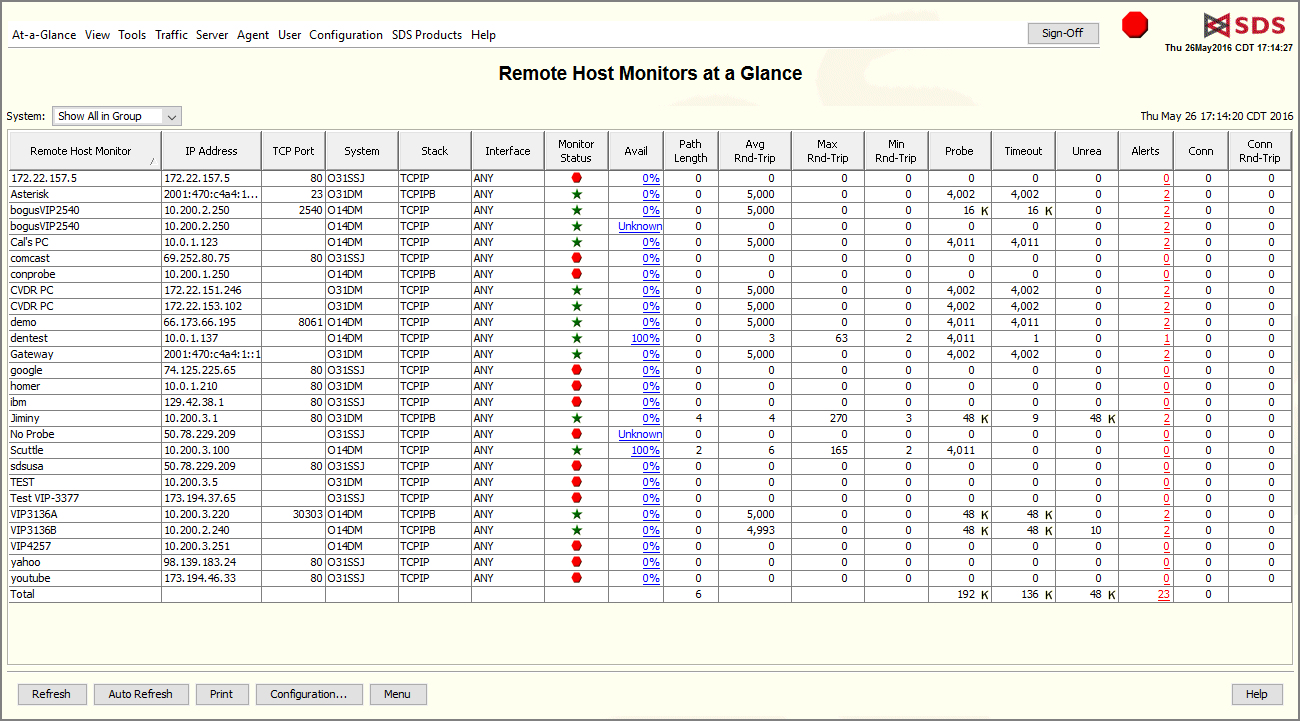Click the red status icon for VIP4257
The image size is (1300, 721).
pos(576,546)
